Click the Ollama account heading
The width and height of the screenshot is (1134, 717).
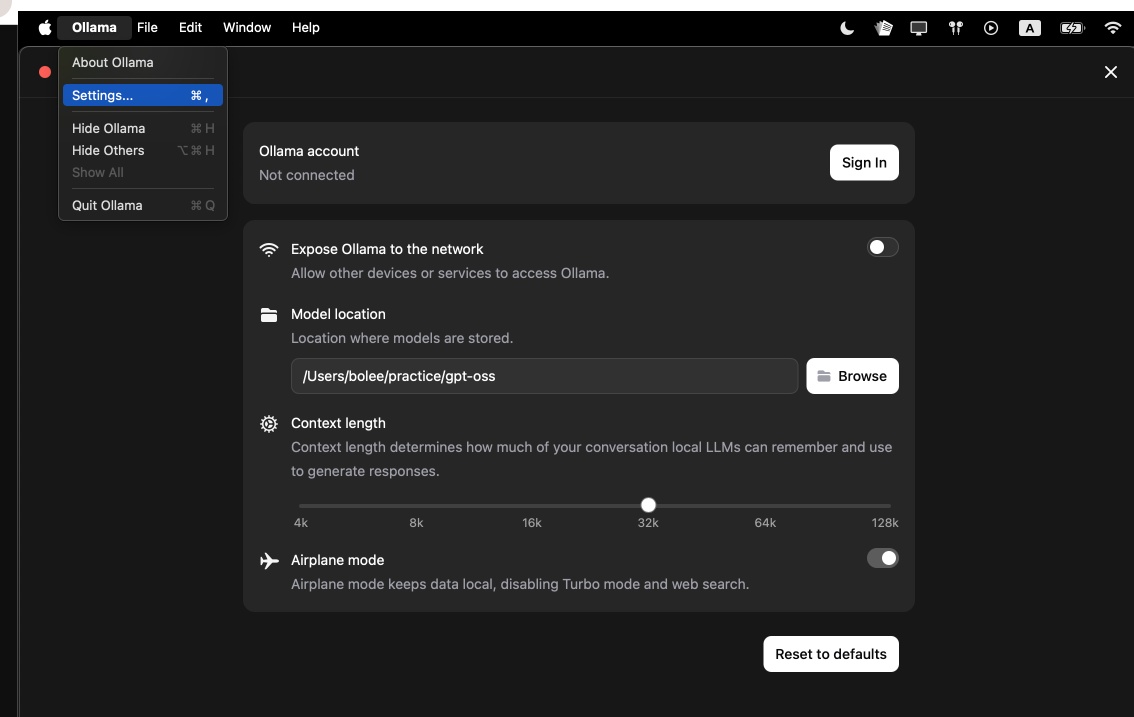click(309, 151)
